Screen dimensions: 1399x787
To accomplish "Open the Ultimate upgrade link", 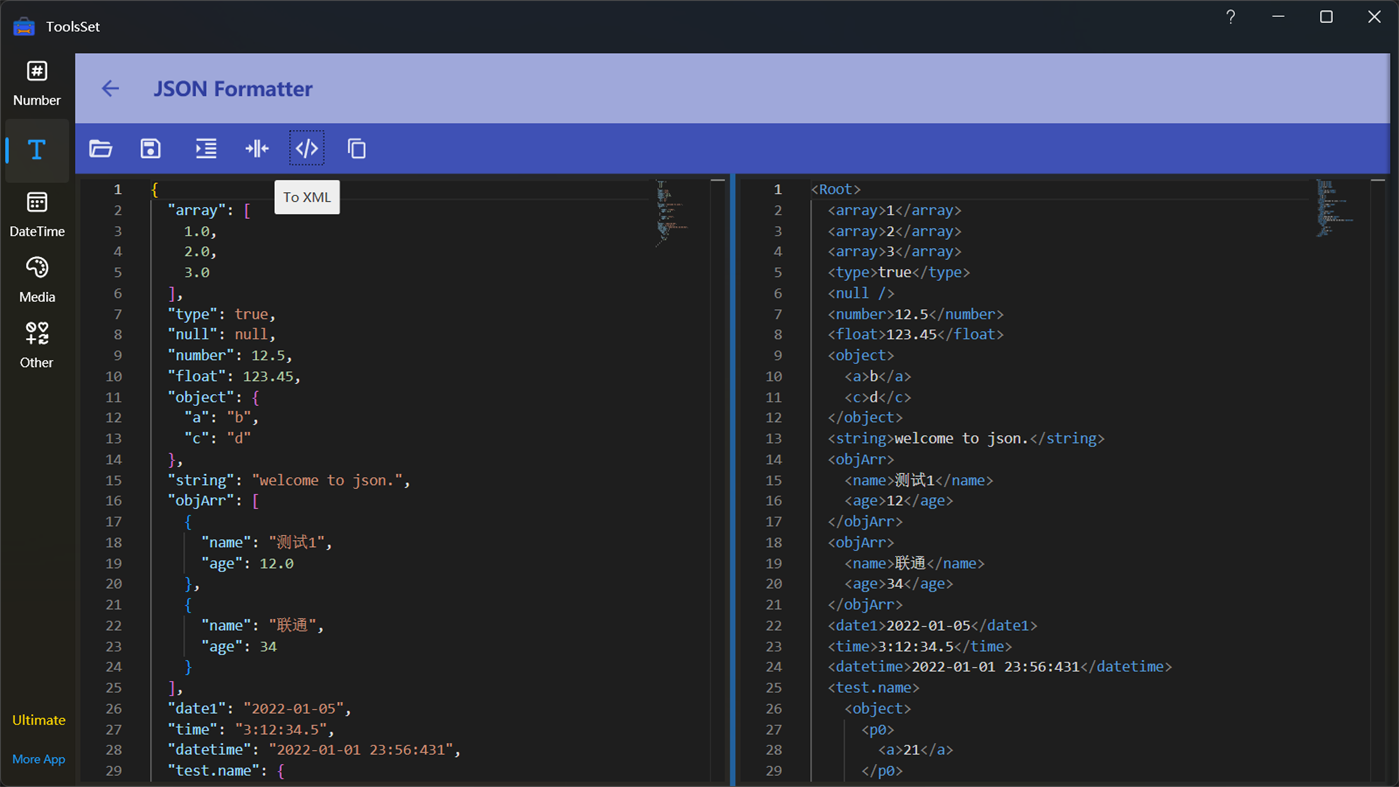I will click(x=39, y=720).
